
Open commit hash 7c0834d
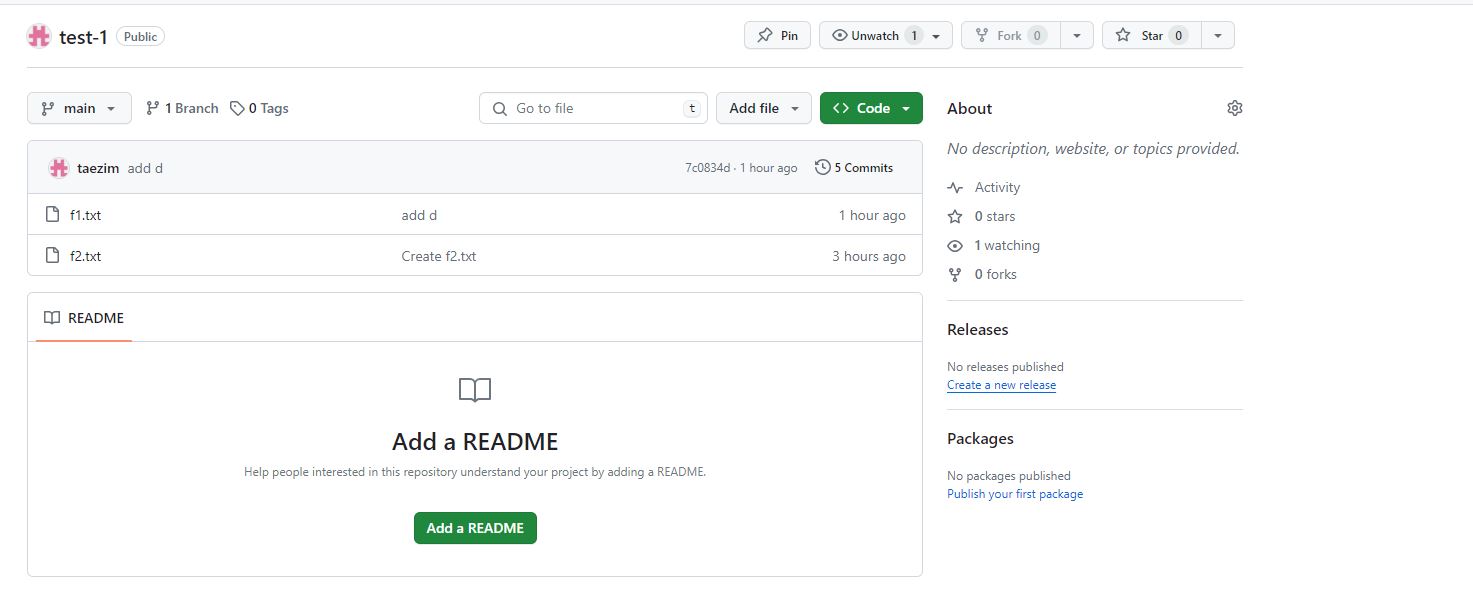tap(708, 168)
